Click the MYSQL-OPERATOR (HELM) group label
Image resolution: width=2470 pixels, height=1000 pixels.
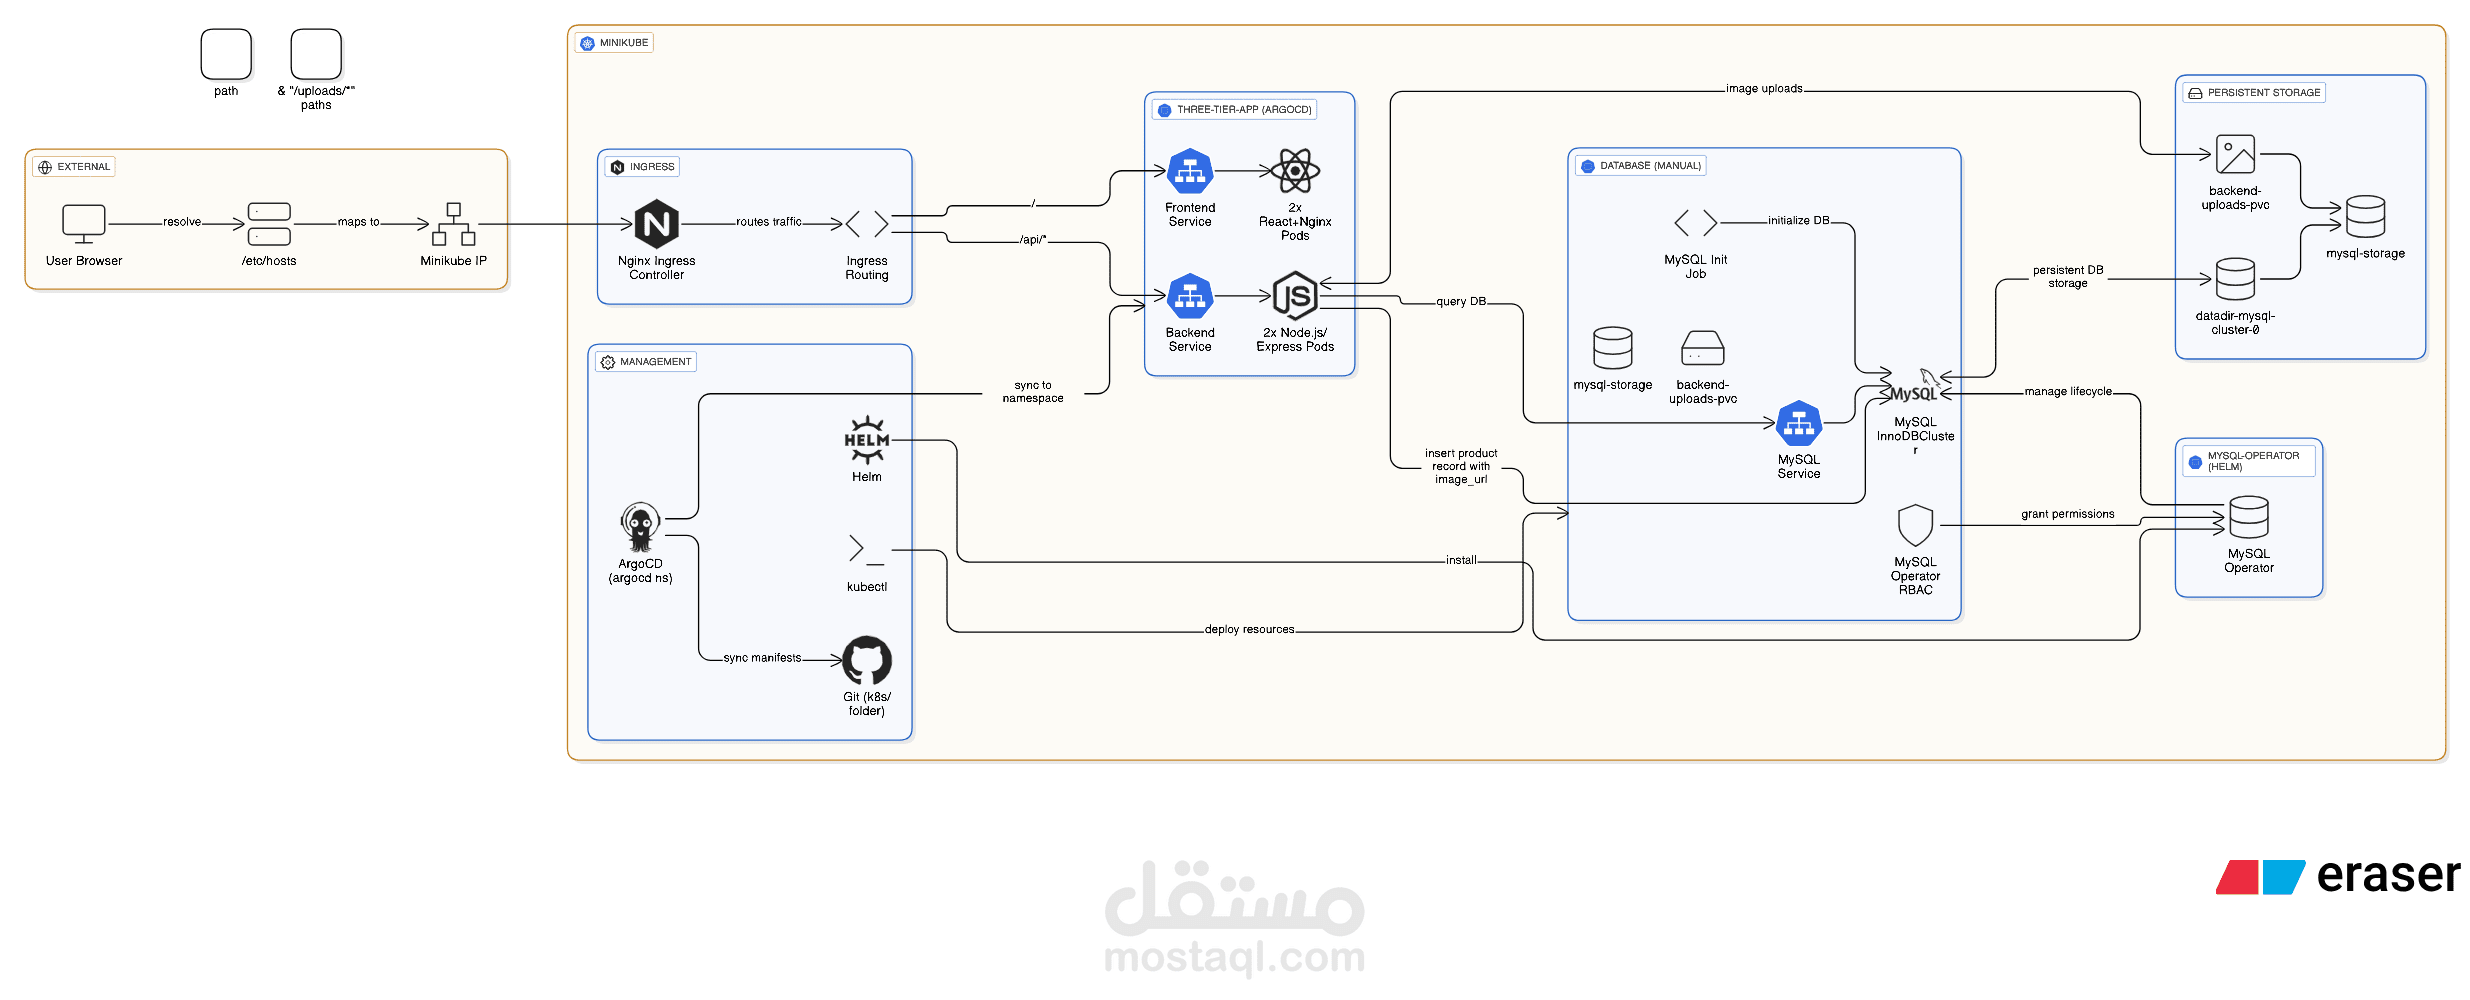point(2248,461)
